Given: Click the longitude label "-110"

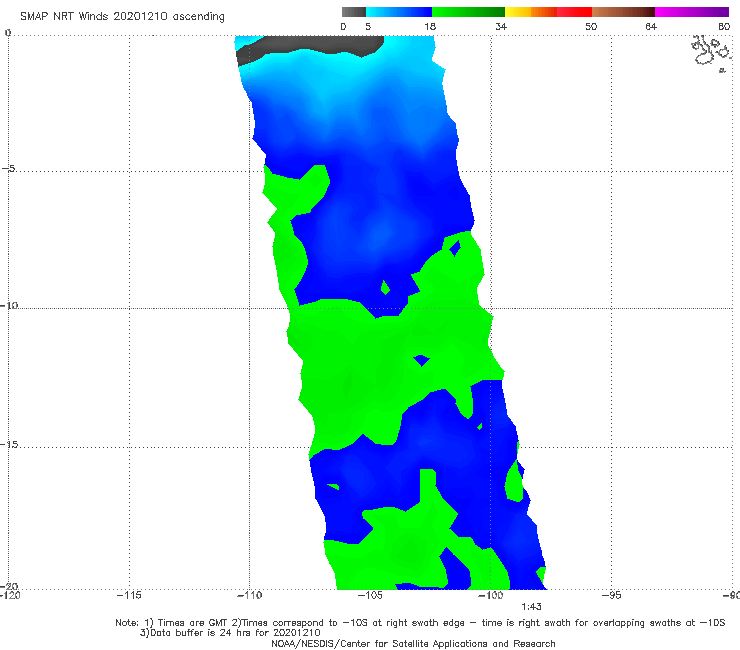Looking at the screenshot, I should tap(249, 595).
